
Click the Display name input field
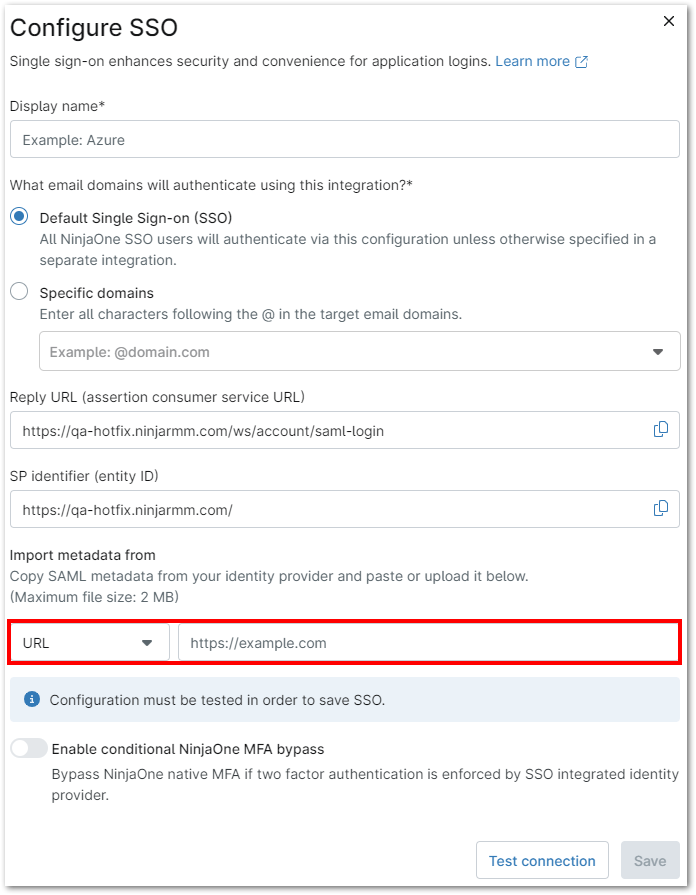[x=344, y=138]
